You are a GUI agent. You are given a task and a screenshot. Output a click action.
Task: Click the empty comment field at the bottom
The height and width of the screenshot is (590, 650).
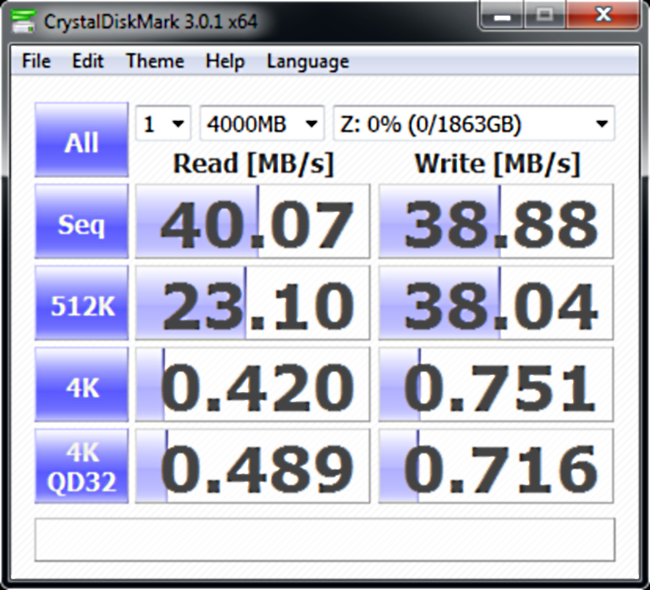[325, 539]
